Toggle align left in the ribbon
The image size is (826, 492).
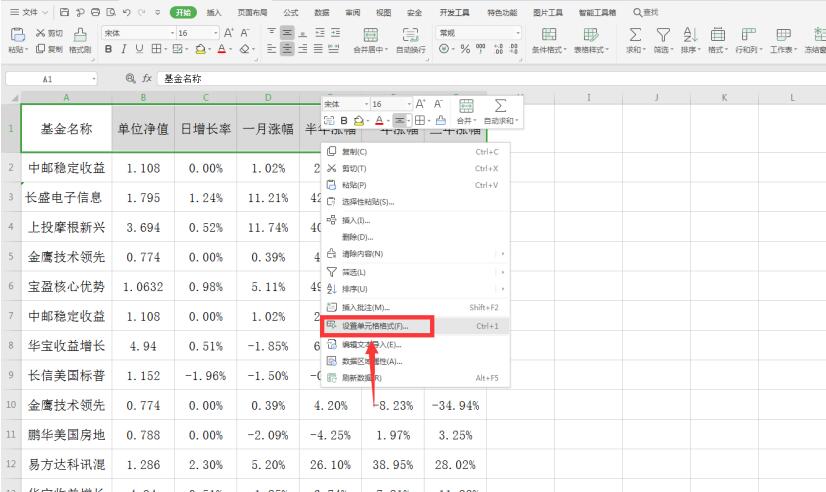[x=271, y=49]
